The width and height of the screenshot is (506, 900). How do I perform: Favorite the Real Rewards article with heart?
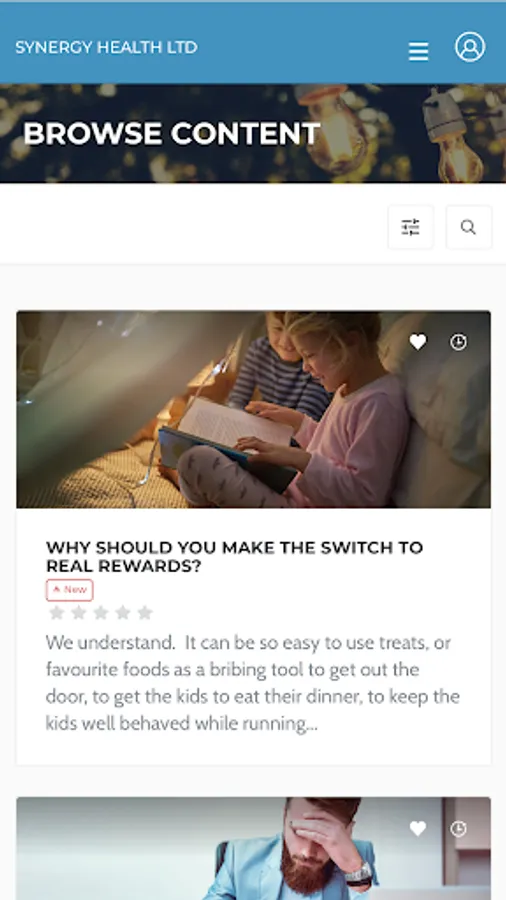tap(418, 342)
